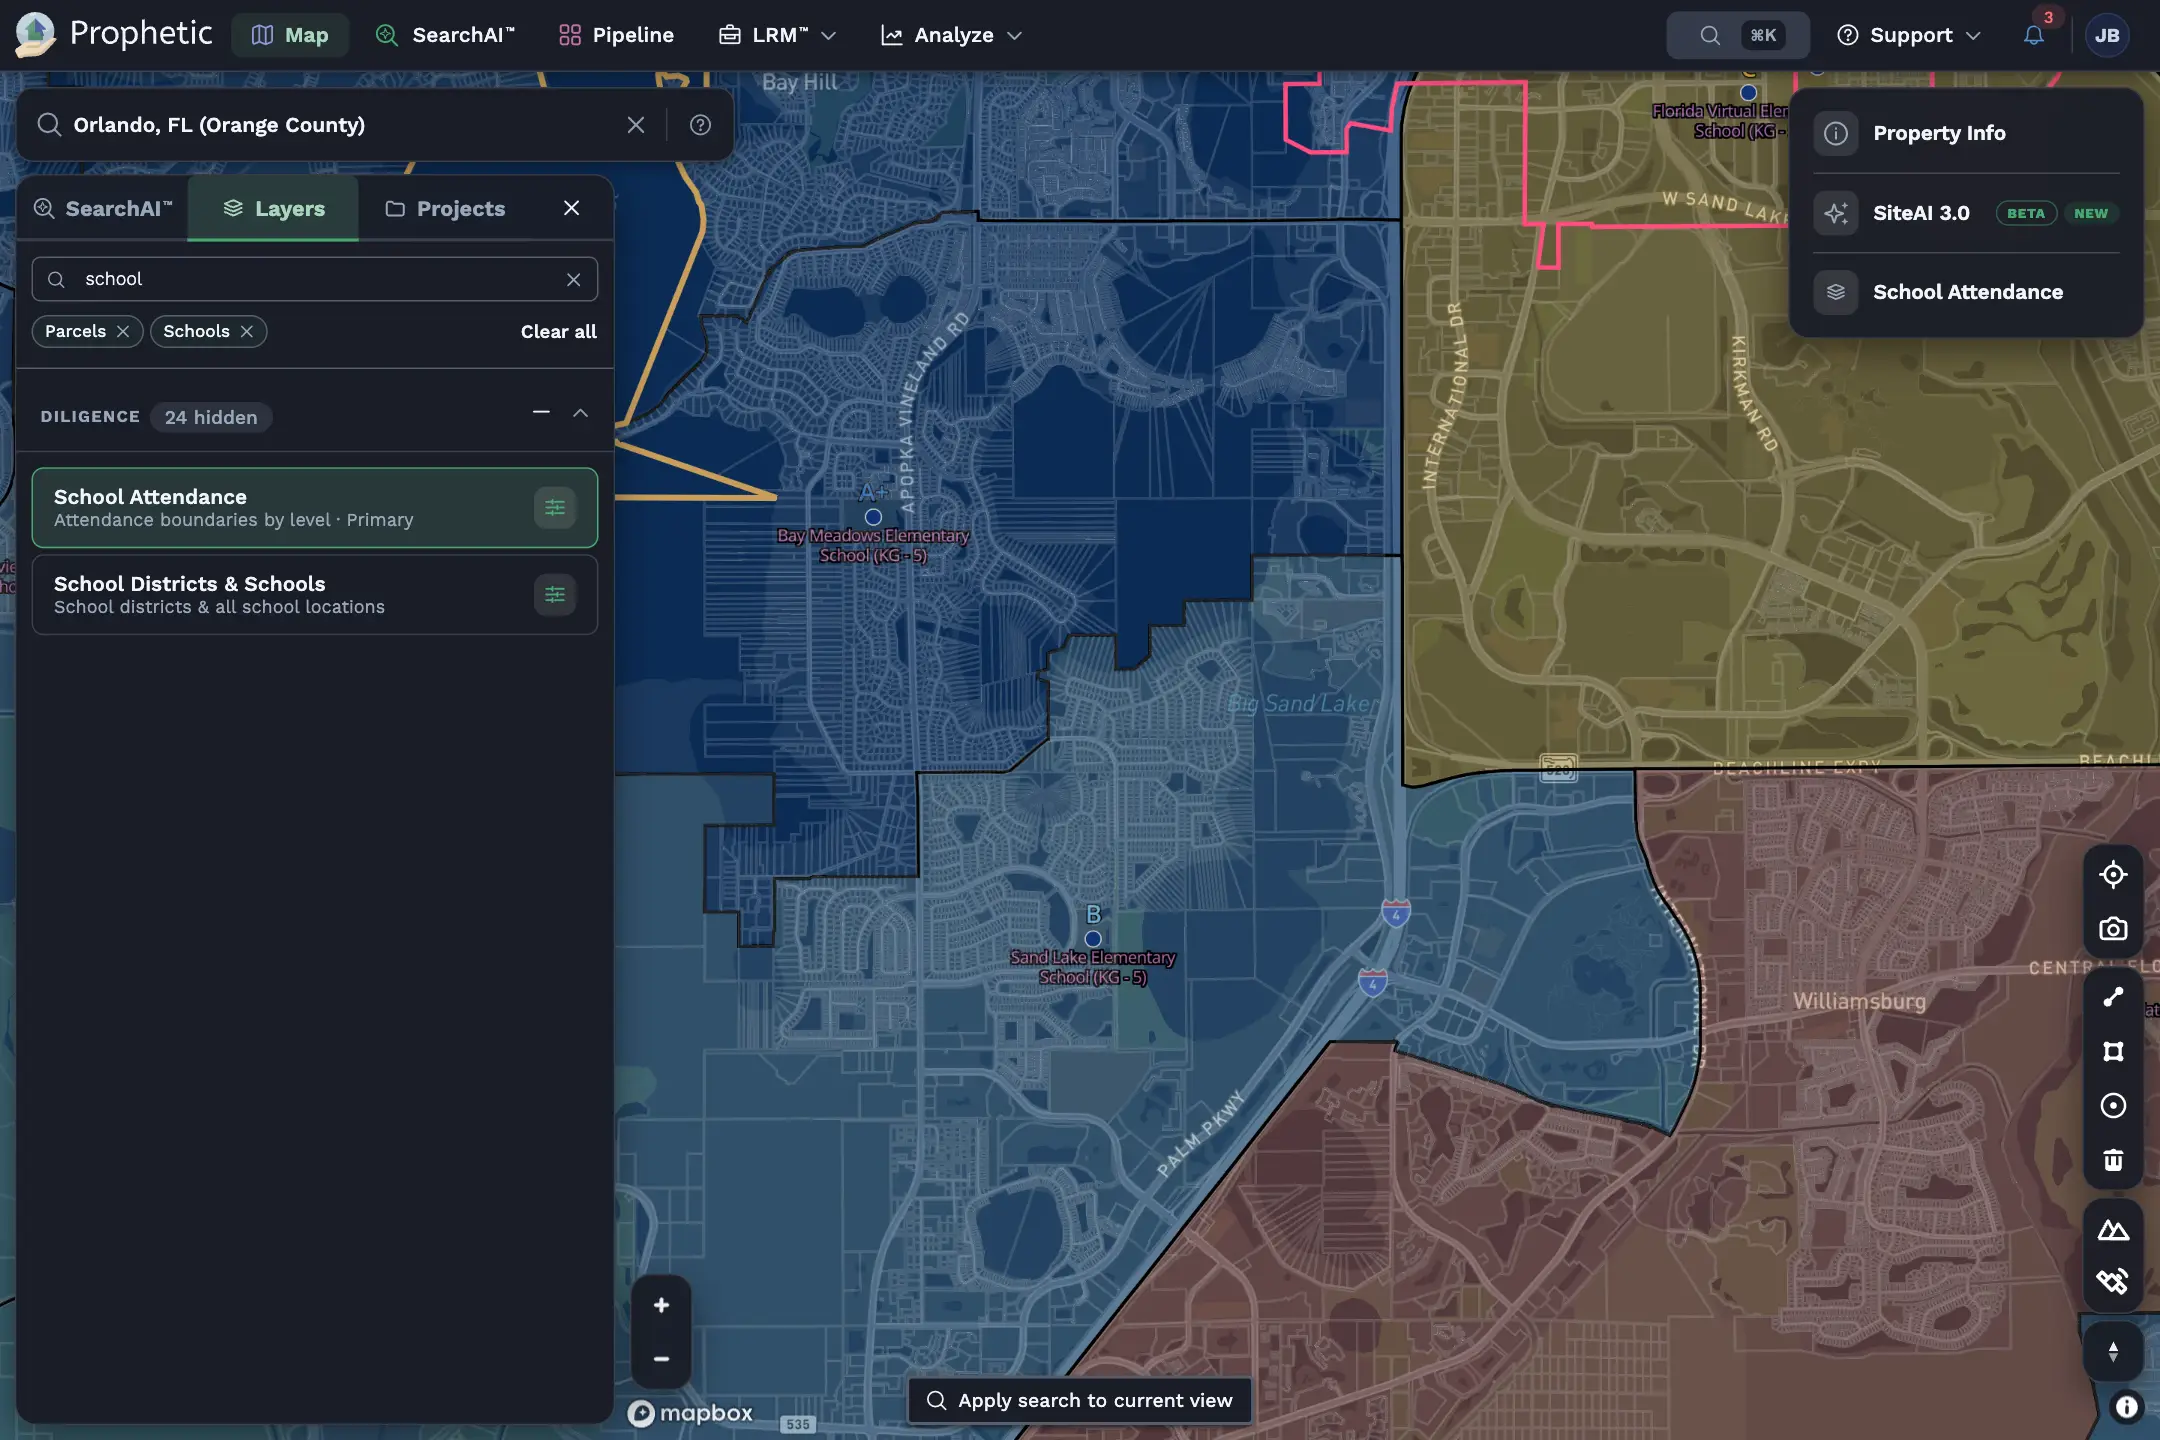Click Clear all filters
This screenshot has width=2160, height=1440.
pyautogui.click(x=558, y=331)
